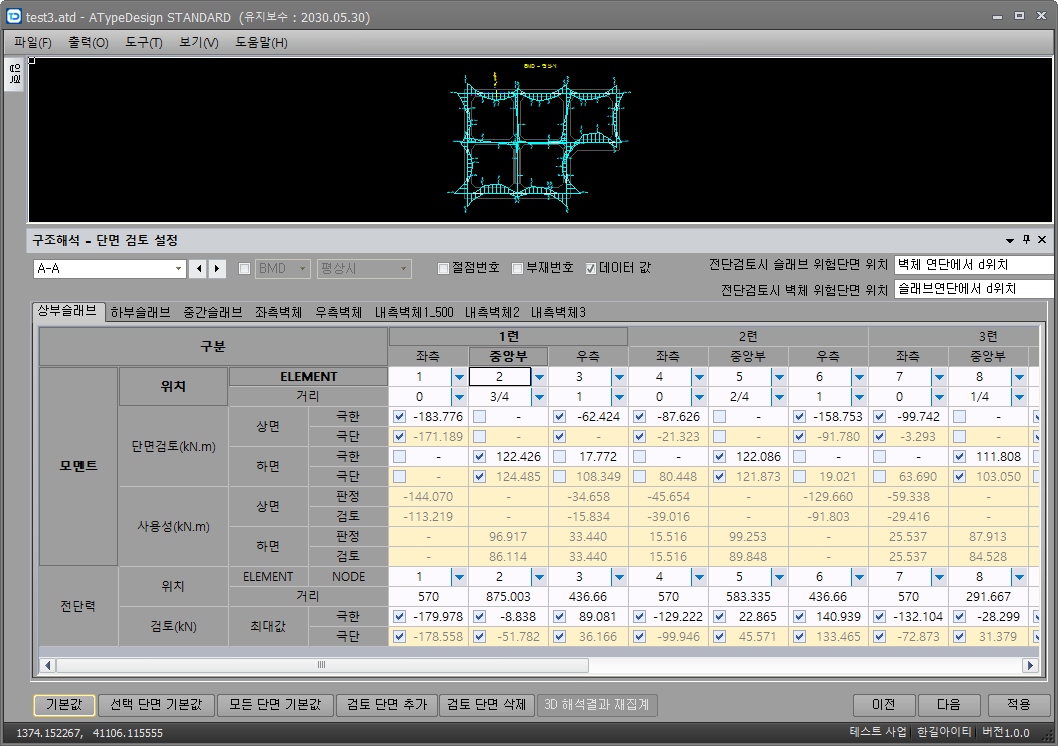
Task: Uncheck the -179.978 shear 극한 checkbox
Action: 399,616
